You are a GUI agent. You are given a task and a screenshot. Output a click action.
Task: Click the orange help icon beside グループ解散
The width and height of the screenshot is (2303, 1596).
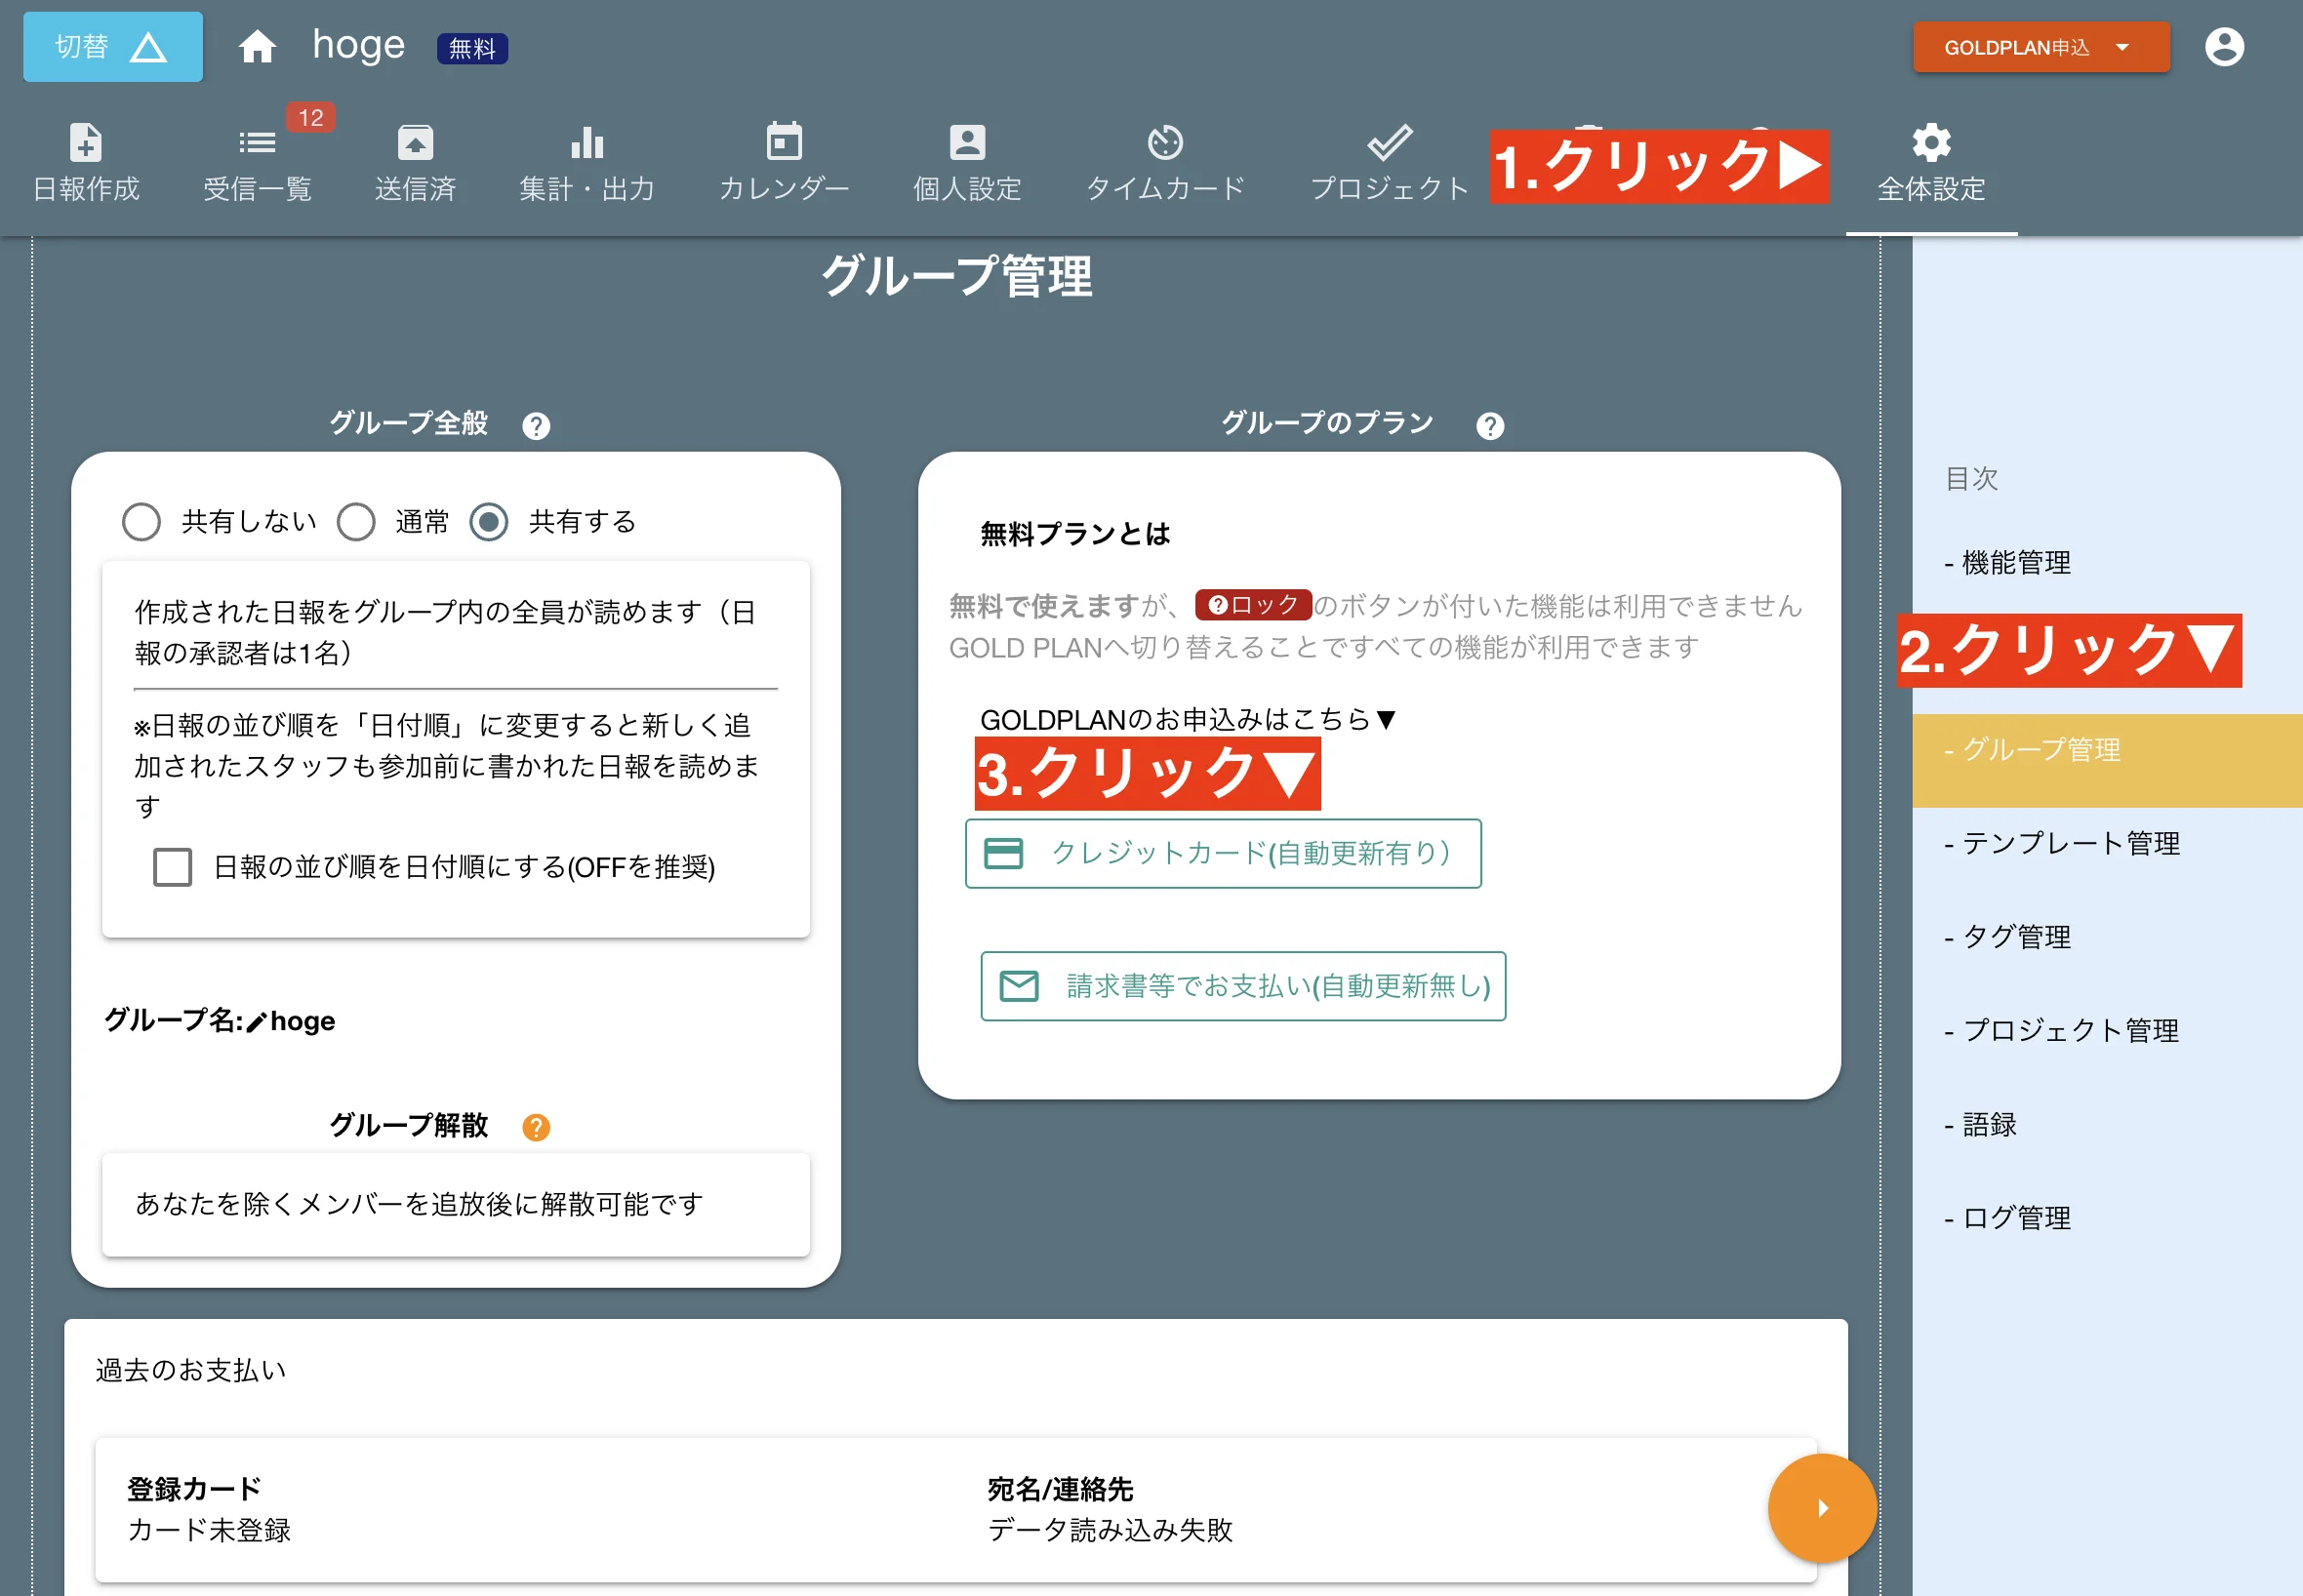[x=536, y=1127]
